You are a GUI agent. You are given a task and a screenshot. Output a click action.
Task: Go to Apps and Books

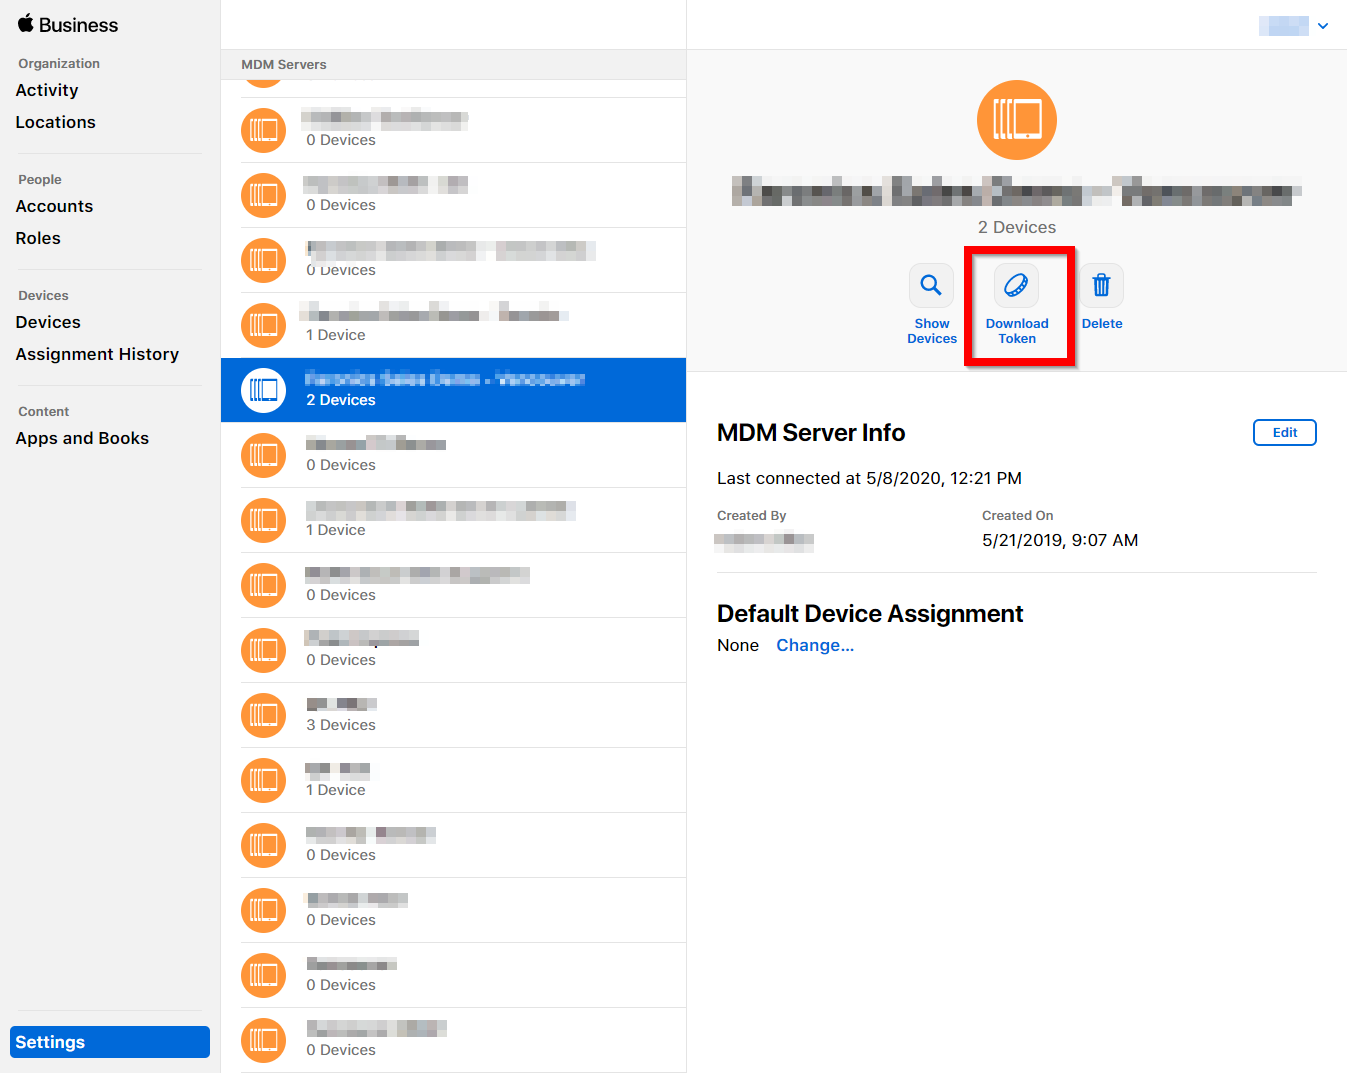pos(82,438)
